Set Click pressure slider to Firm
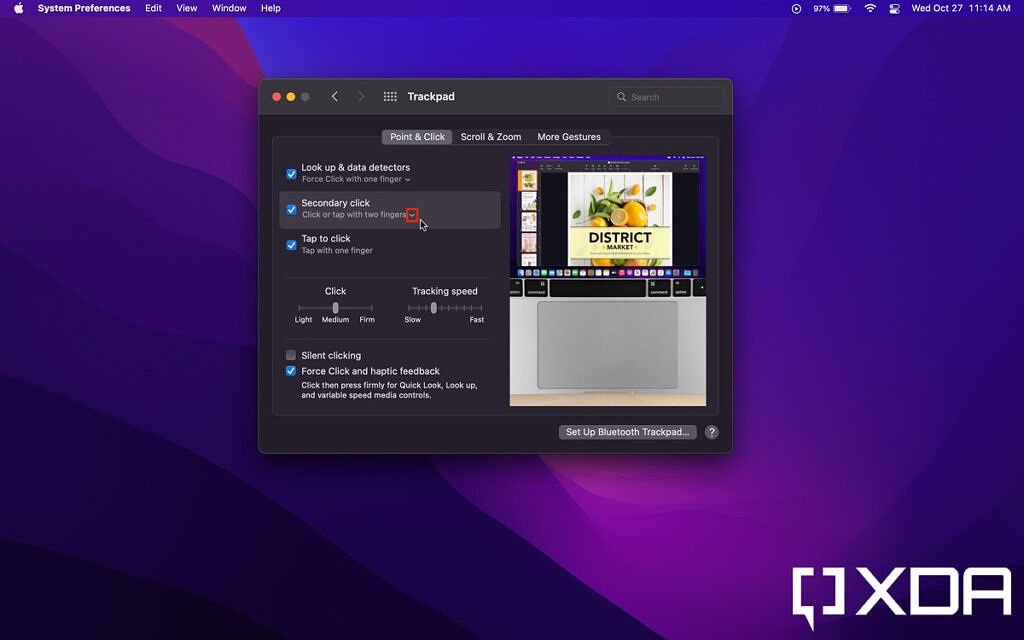The width and height of the screenshot is (1024, 640). coord(367,308)
